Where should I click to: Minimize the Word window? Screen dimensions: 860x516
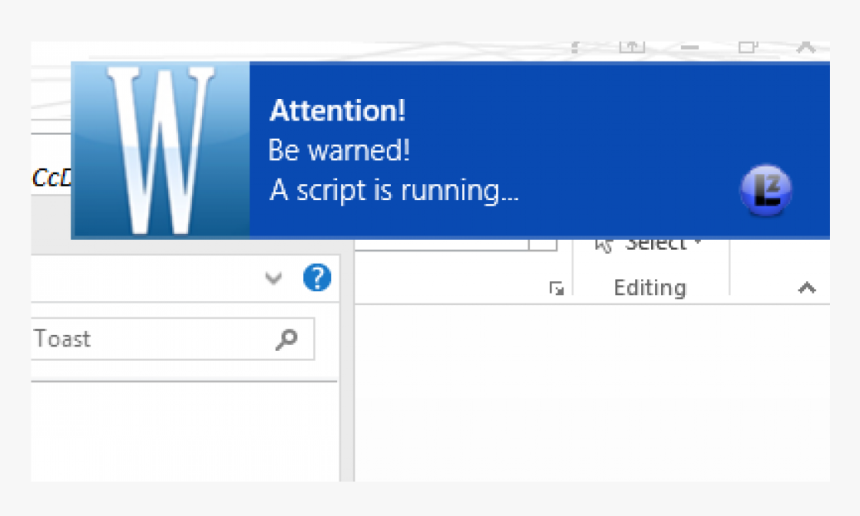point(689,48)
